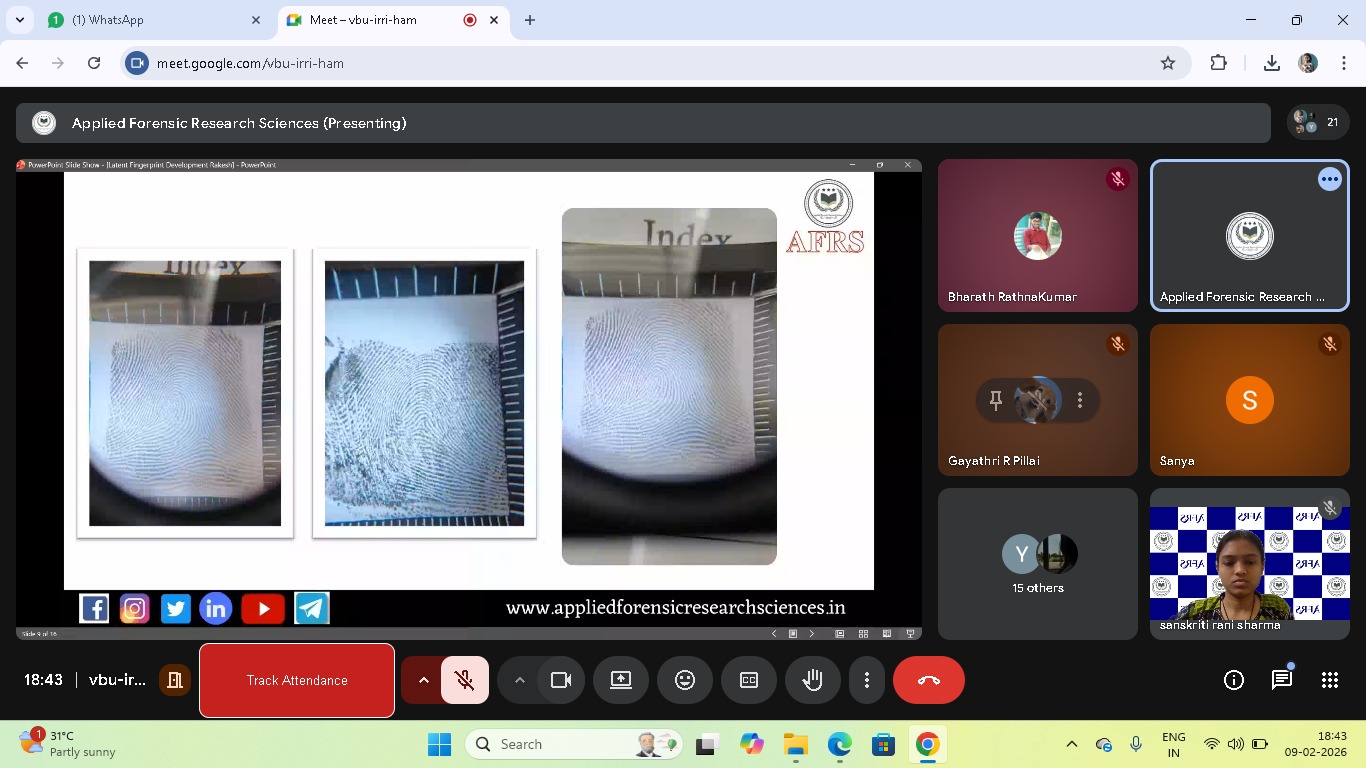
Task: Show hidden system tray icons
Action: click(x=1072, y=744)
